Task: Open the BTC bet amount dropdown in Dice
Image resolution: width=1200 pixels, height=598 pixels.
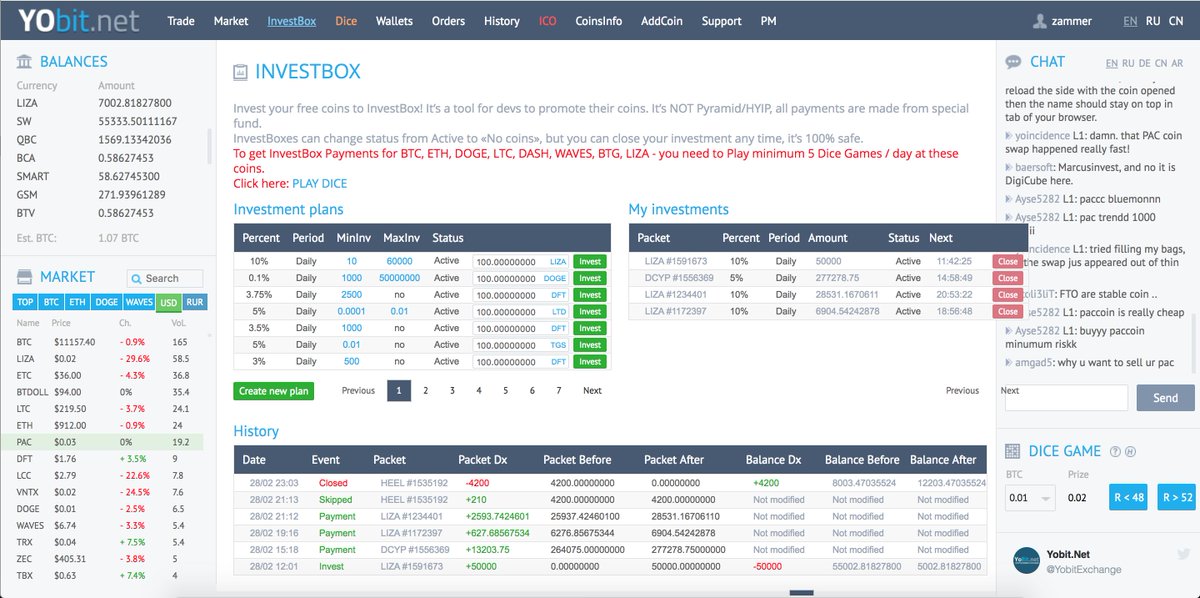Action: pyautogui.click(x=1029, y=497)
